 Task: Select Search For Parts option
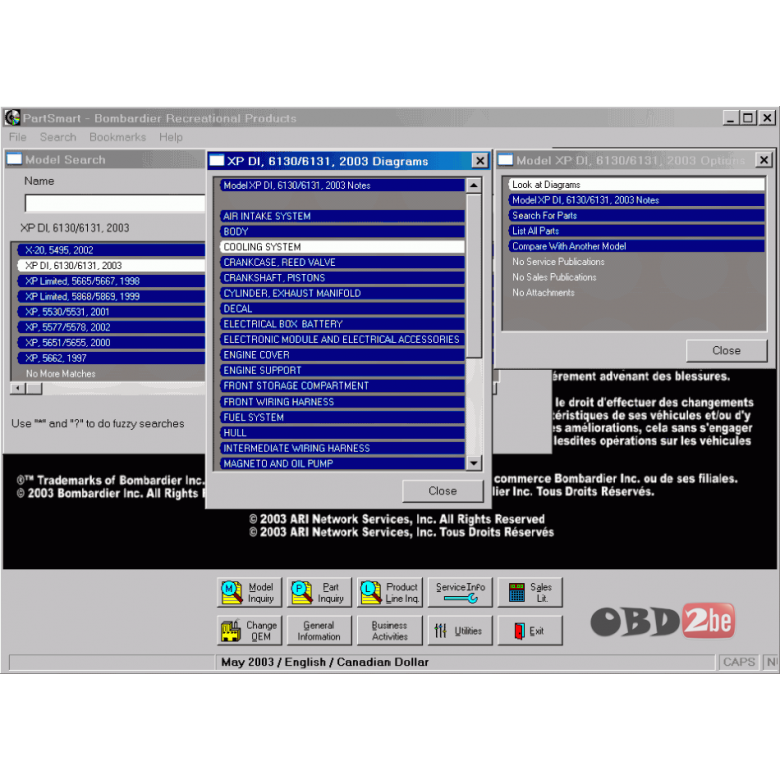tap(636, 215)
